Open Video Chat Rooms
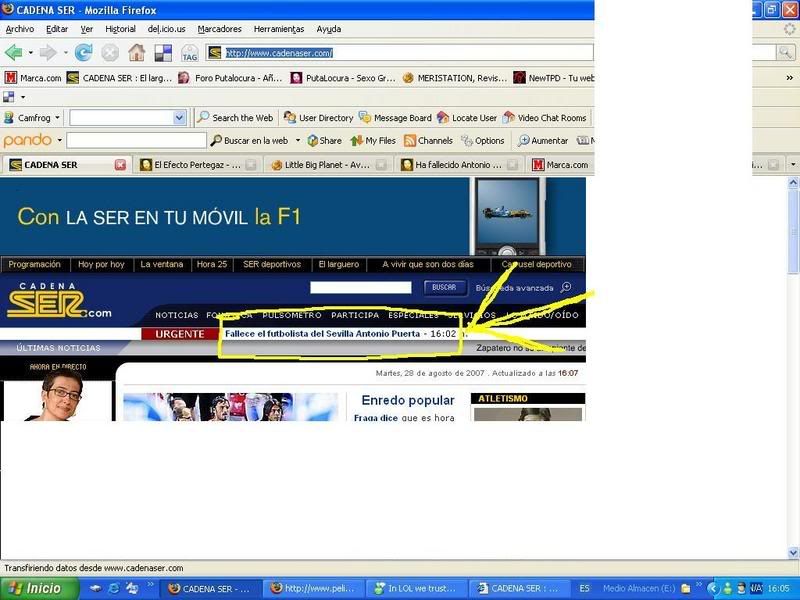Image resolution: width=800 pixels, height=600 pixels. point(545,118)
